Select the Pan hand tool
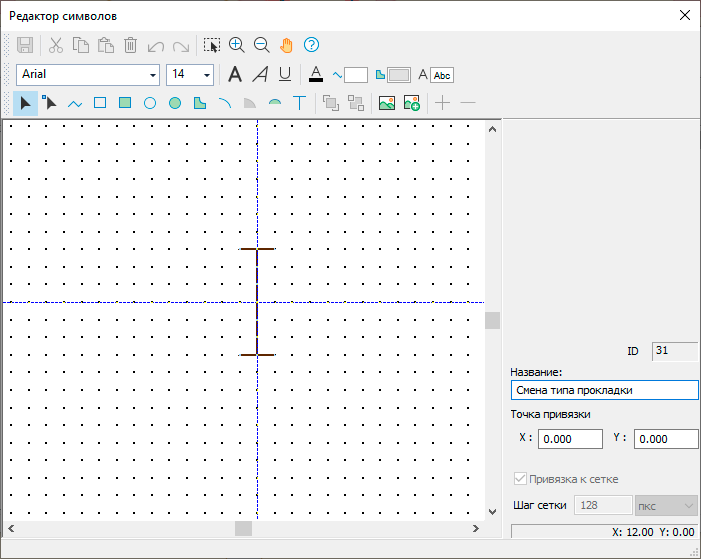This screenshot has height=559, width=701. click(x=287, y=45)
